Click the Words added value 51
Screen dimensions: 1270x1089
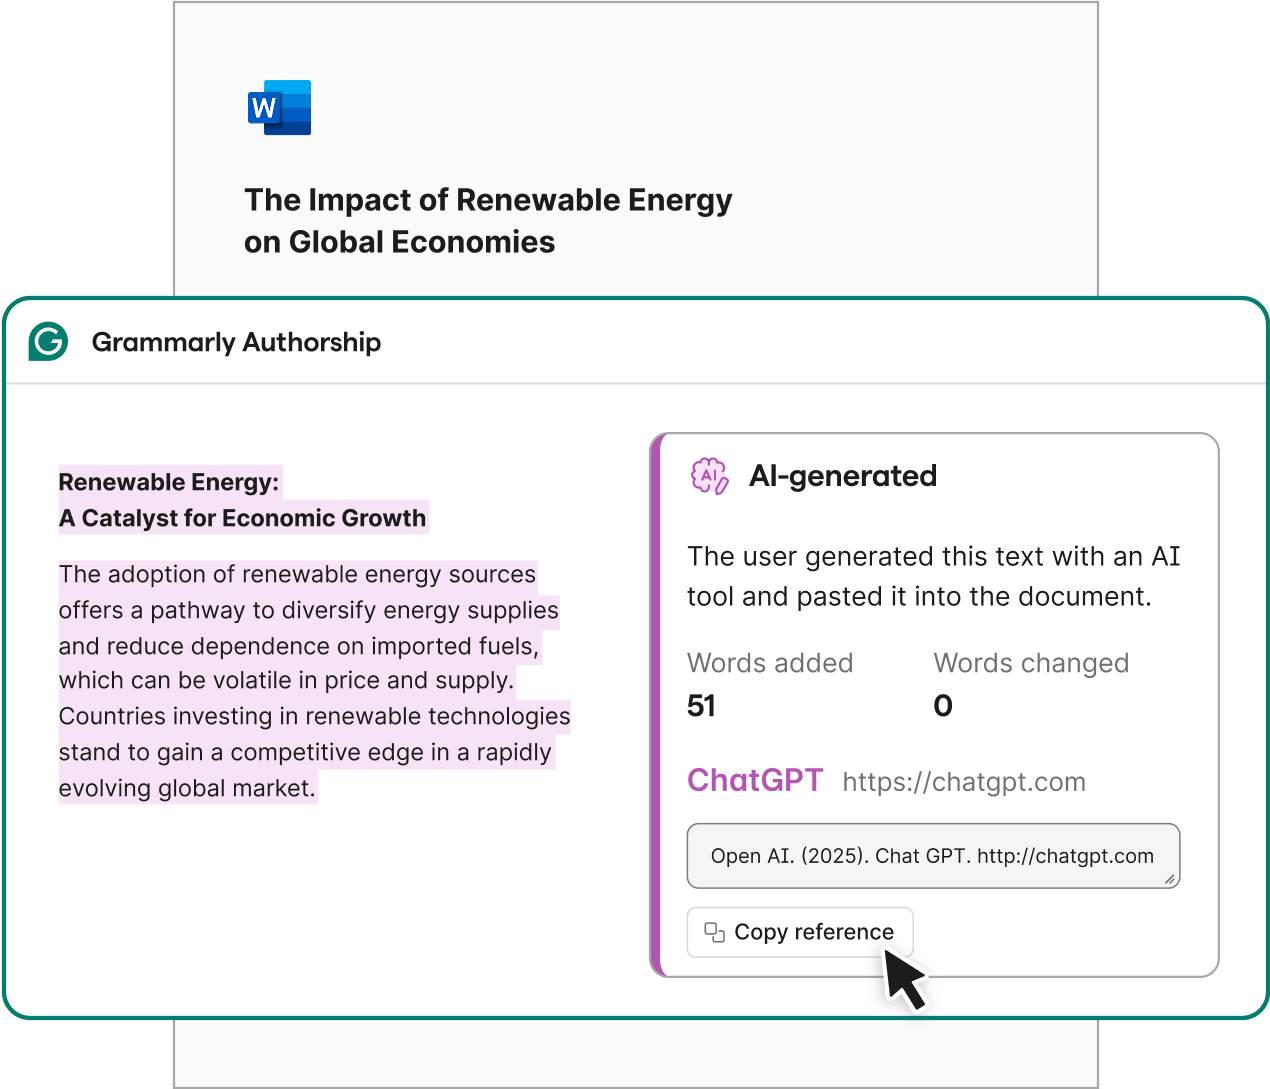tap(701, 706)
